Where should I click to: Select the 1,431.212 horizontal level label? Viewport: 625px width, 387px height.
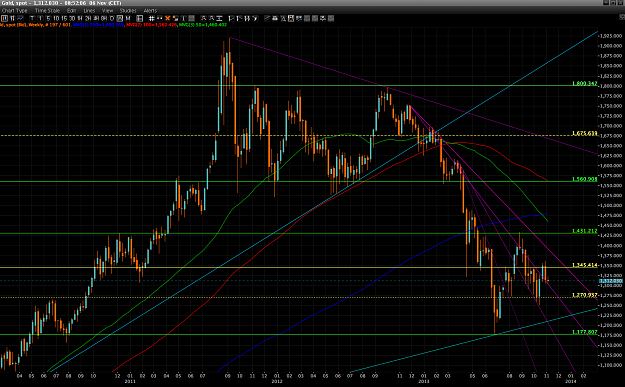point(585,231)
